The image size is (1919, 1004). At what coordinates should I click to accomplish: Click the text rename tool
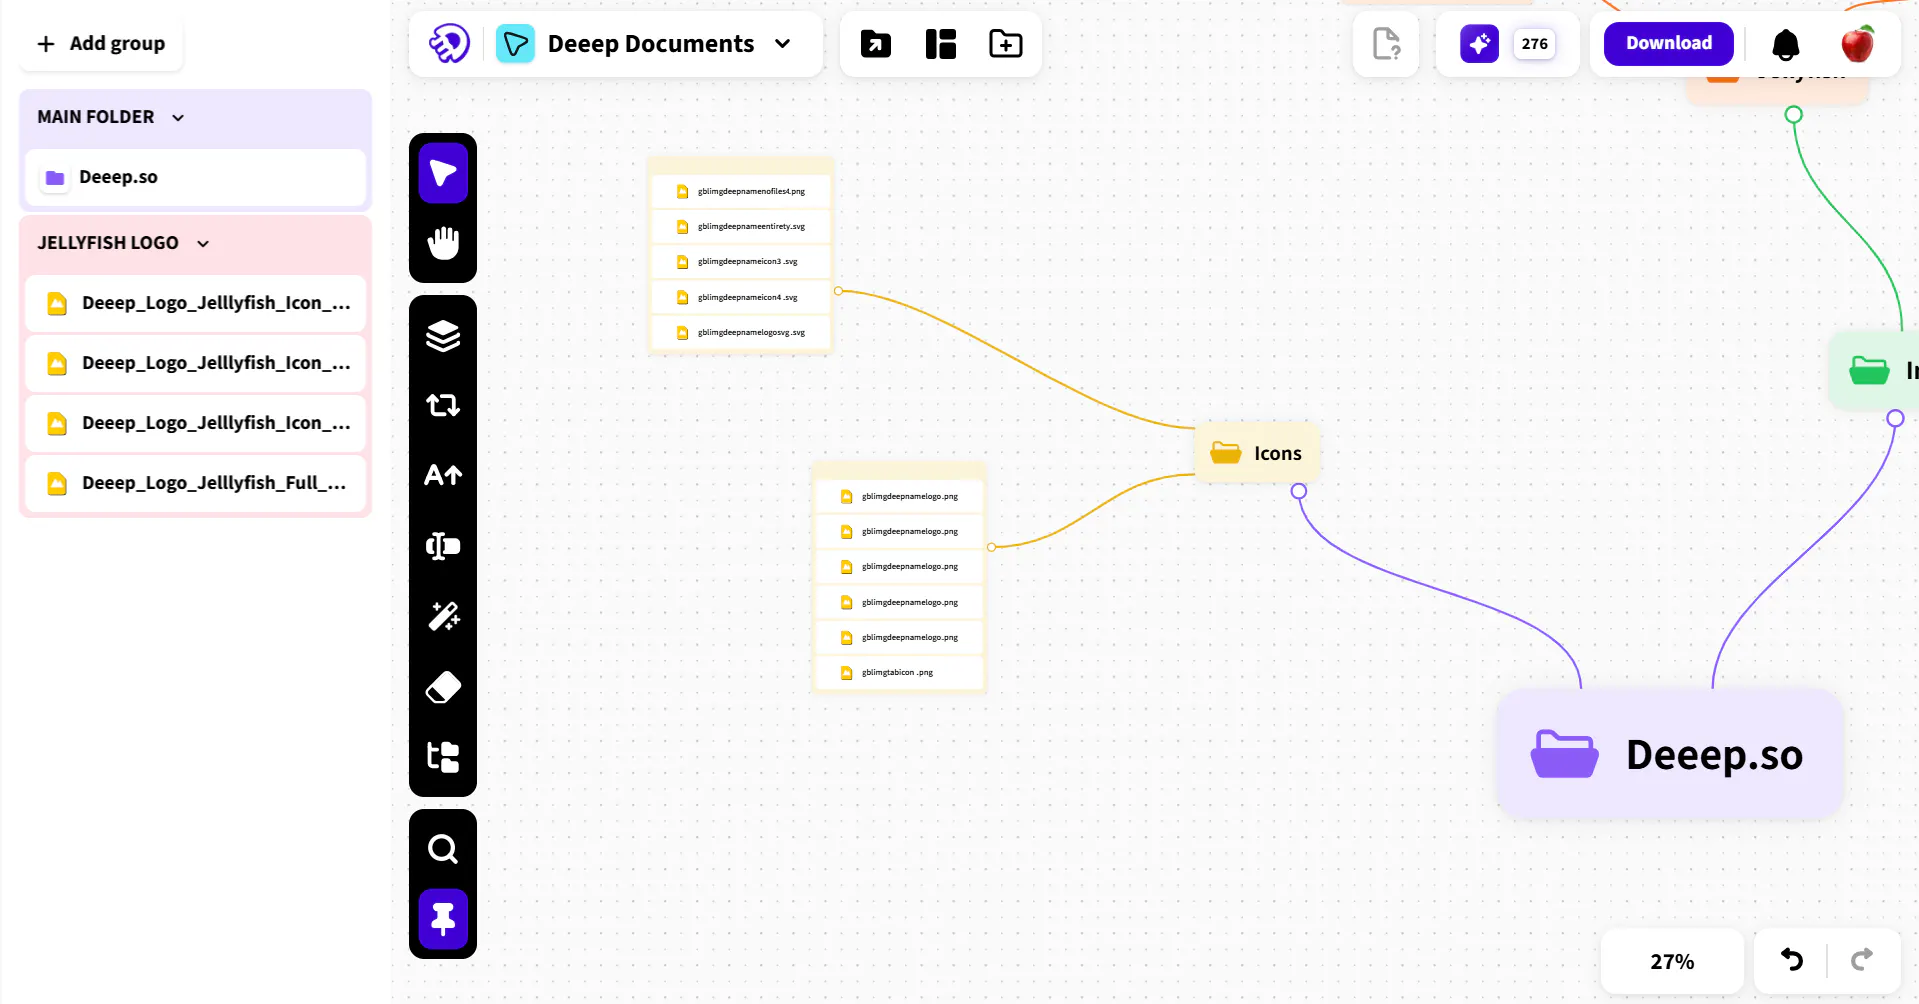click(x=443, y=546)
